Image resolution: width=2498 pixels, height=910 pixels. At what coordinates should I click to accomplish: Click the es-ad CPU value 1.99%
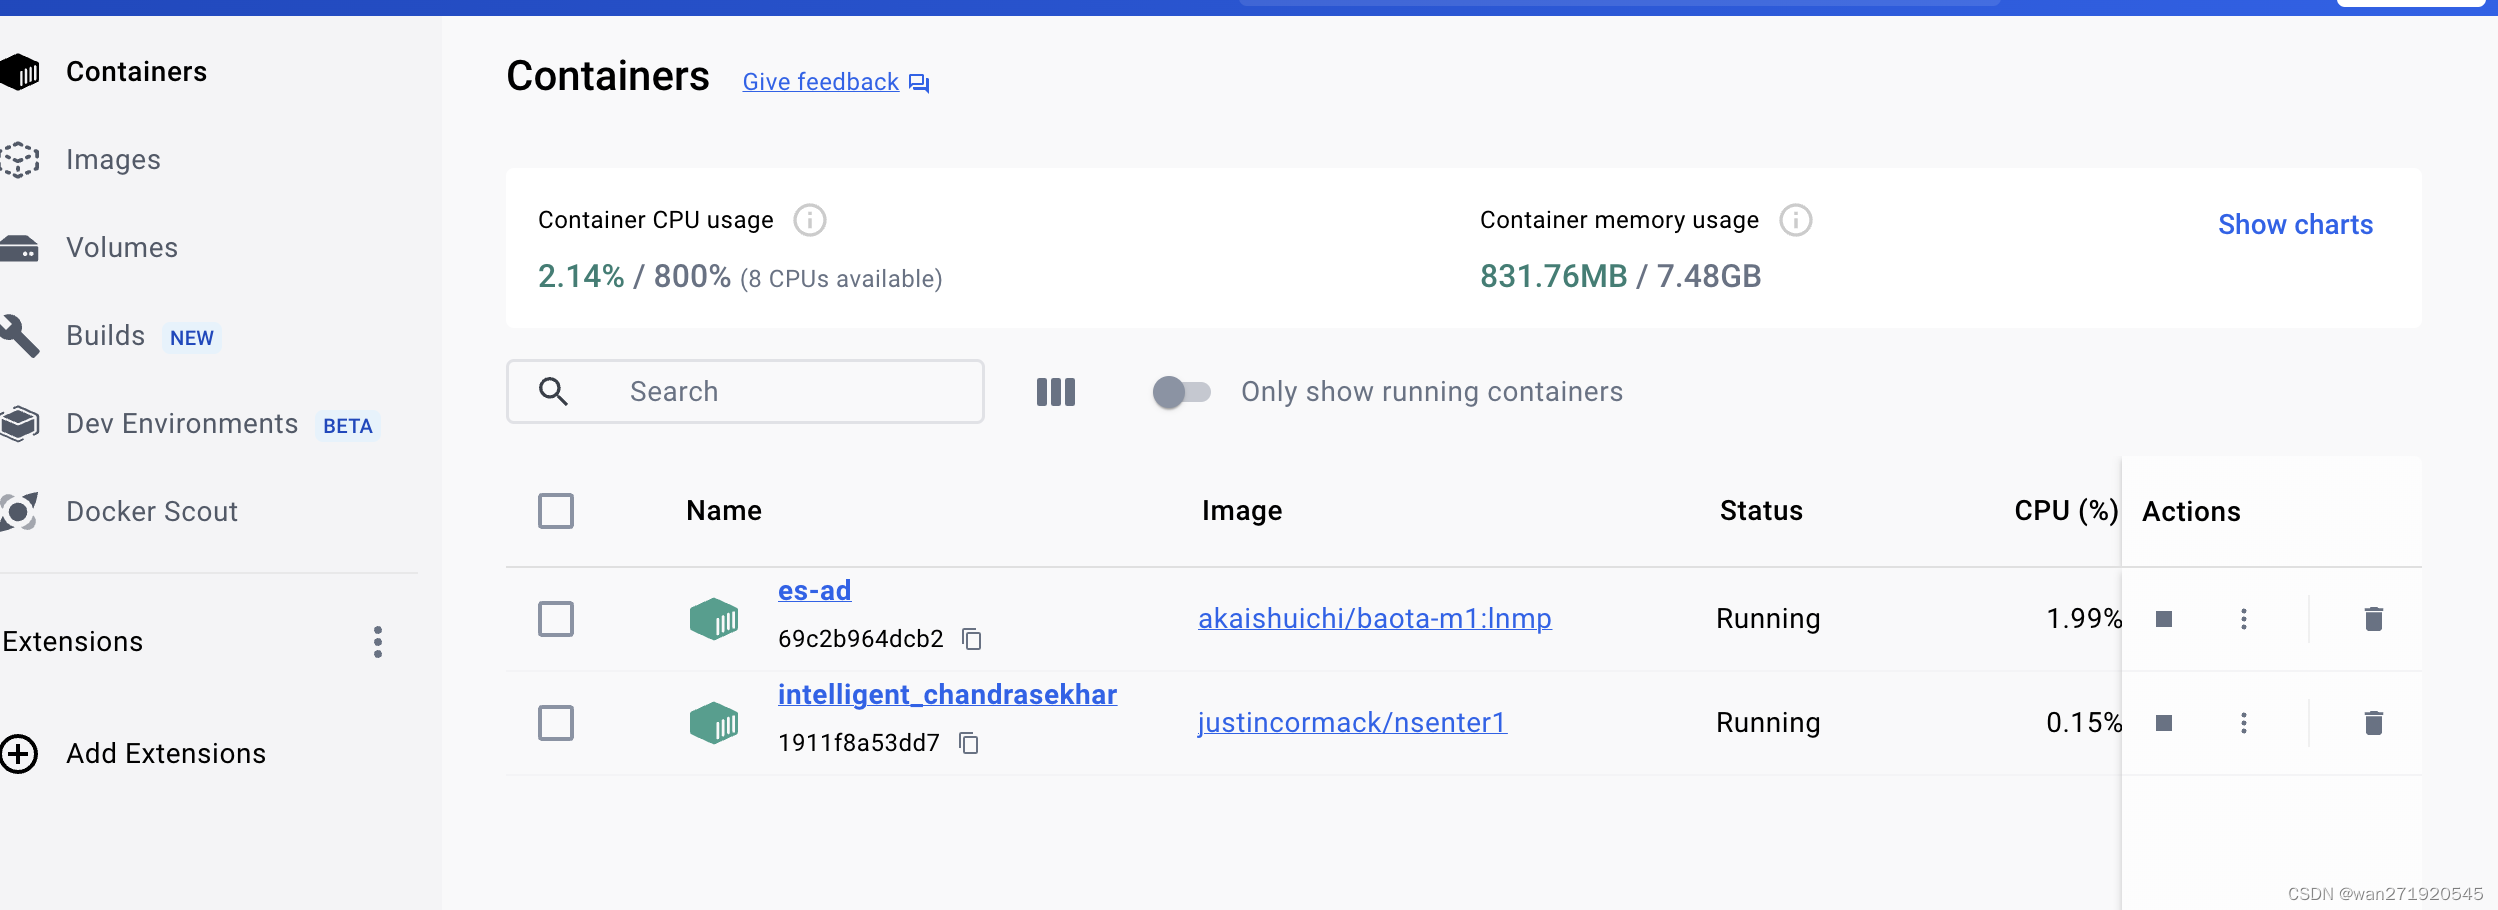coord(2084,619)
